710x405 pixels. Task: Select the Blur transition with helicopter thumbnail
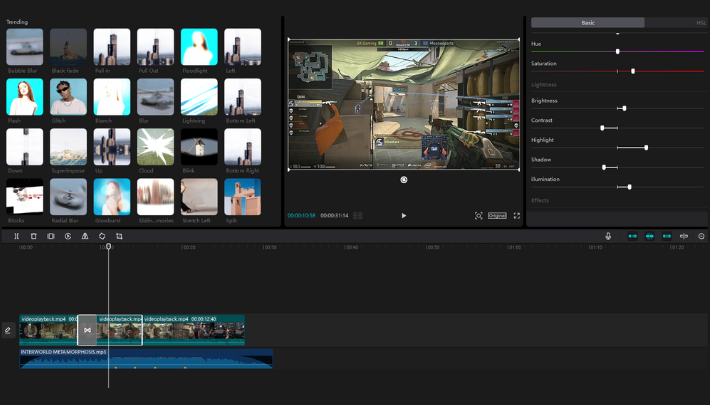point(155,97)
